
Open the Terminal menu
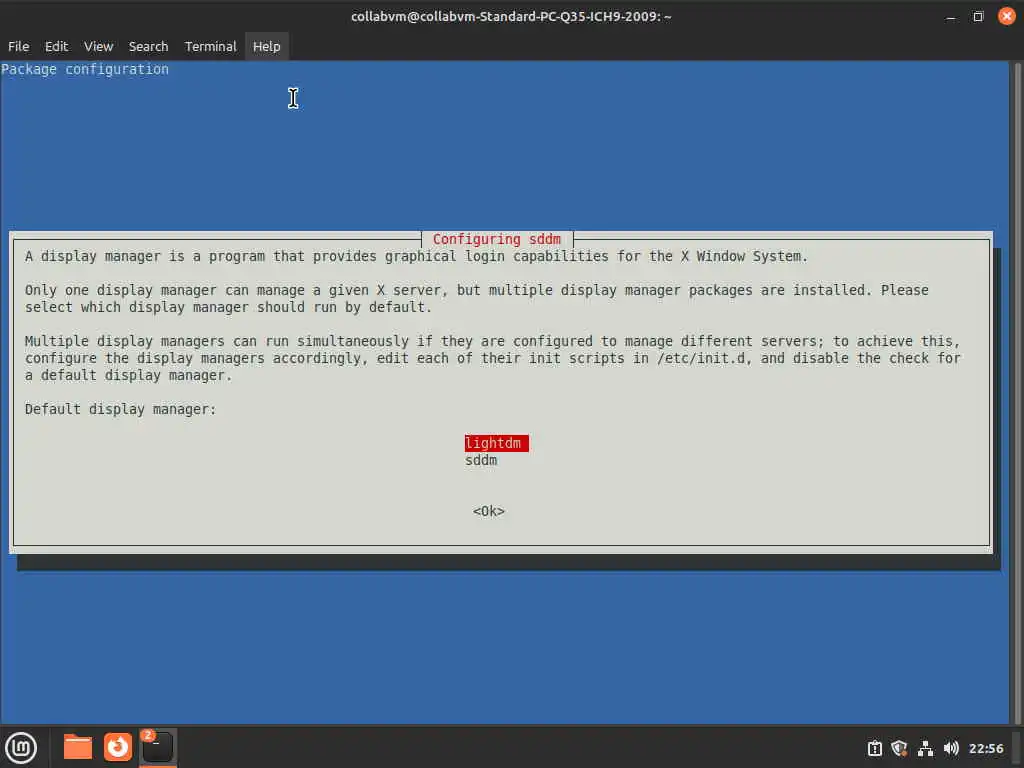(210, 46)
